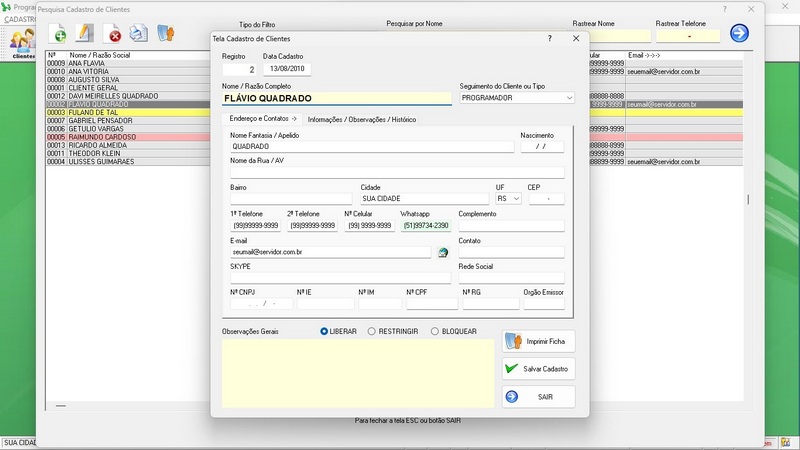Click the Nome da Rua / AV field
The width and height of the screenshot is (800, 450).
click(x=397, y=172)
